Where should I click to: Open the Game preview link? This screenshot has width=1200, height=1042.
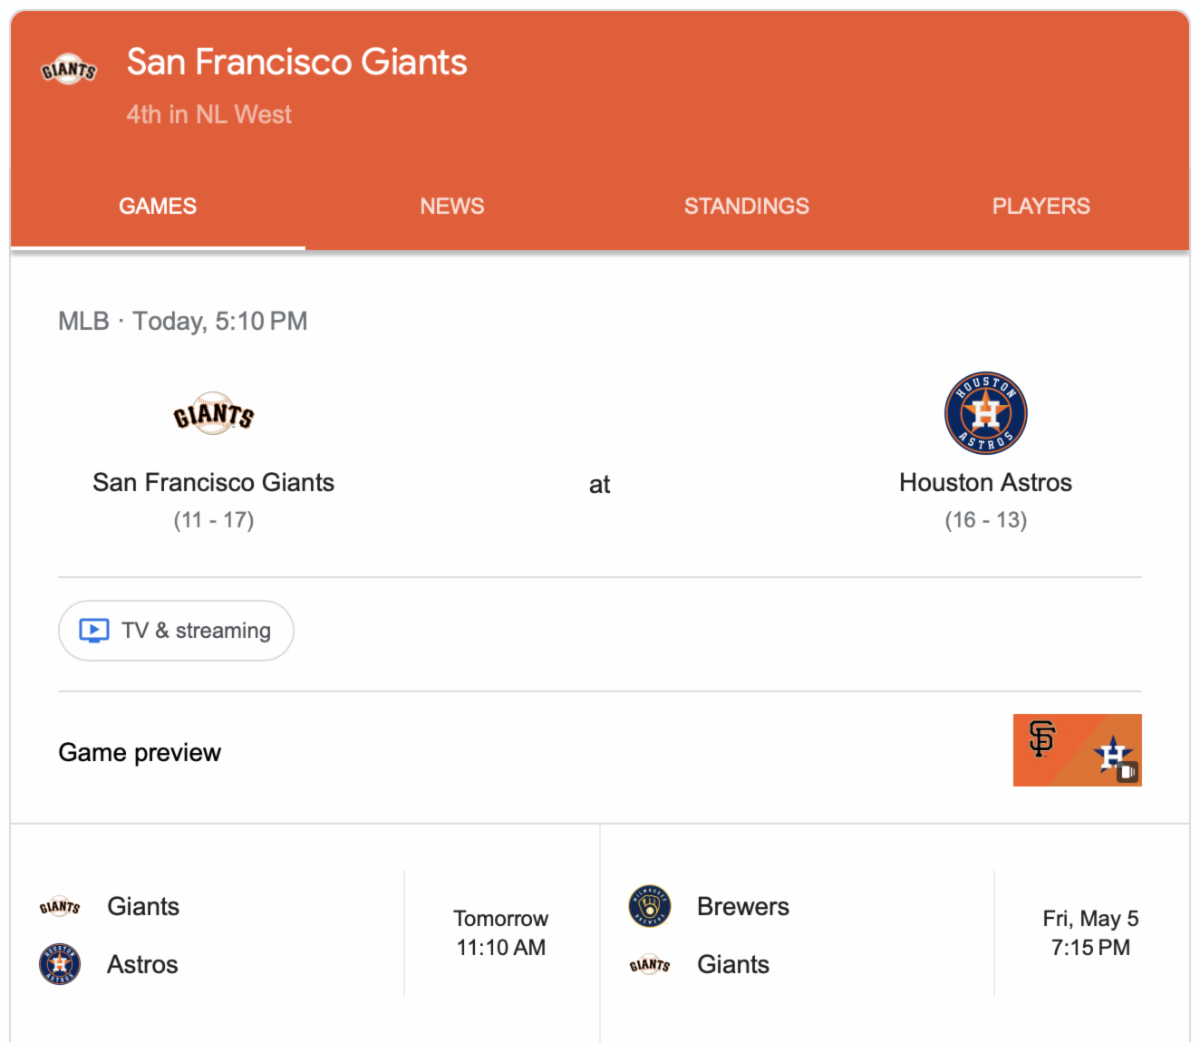point(140,752)
